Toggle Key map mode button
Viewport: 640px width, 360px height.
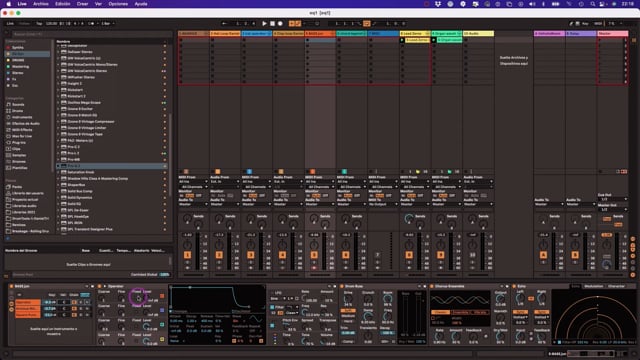(585, 24)
